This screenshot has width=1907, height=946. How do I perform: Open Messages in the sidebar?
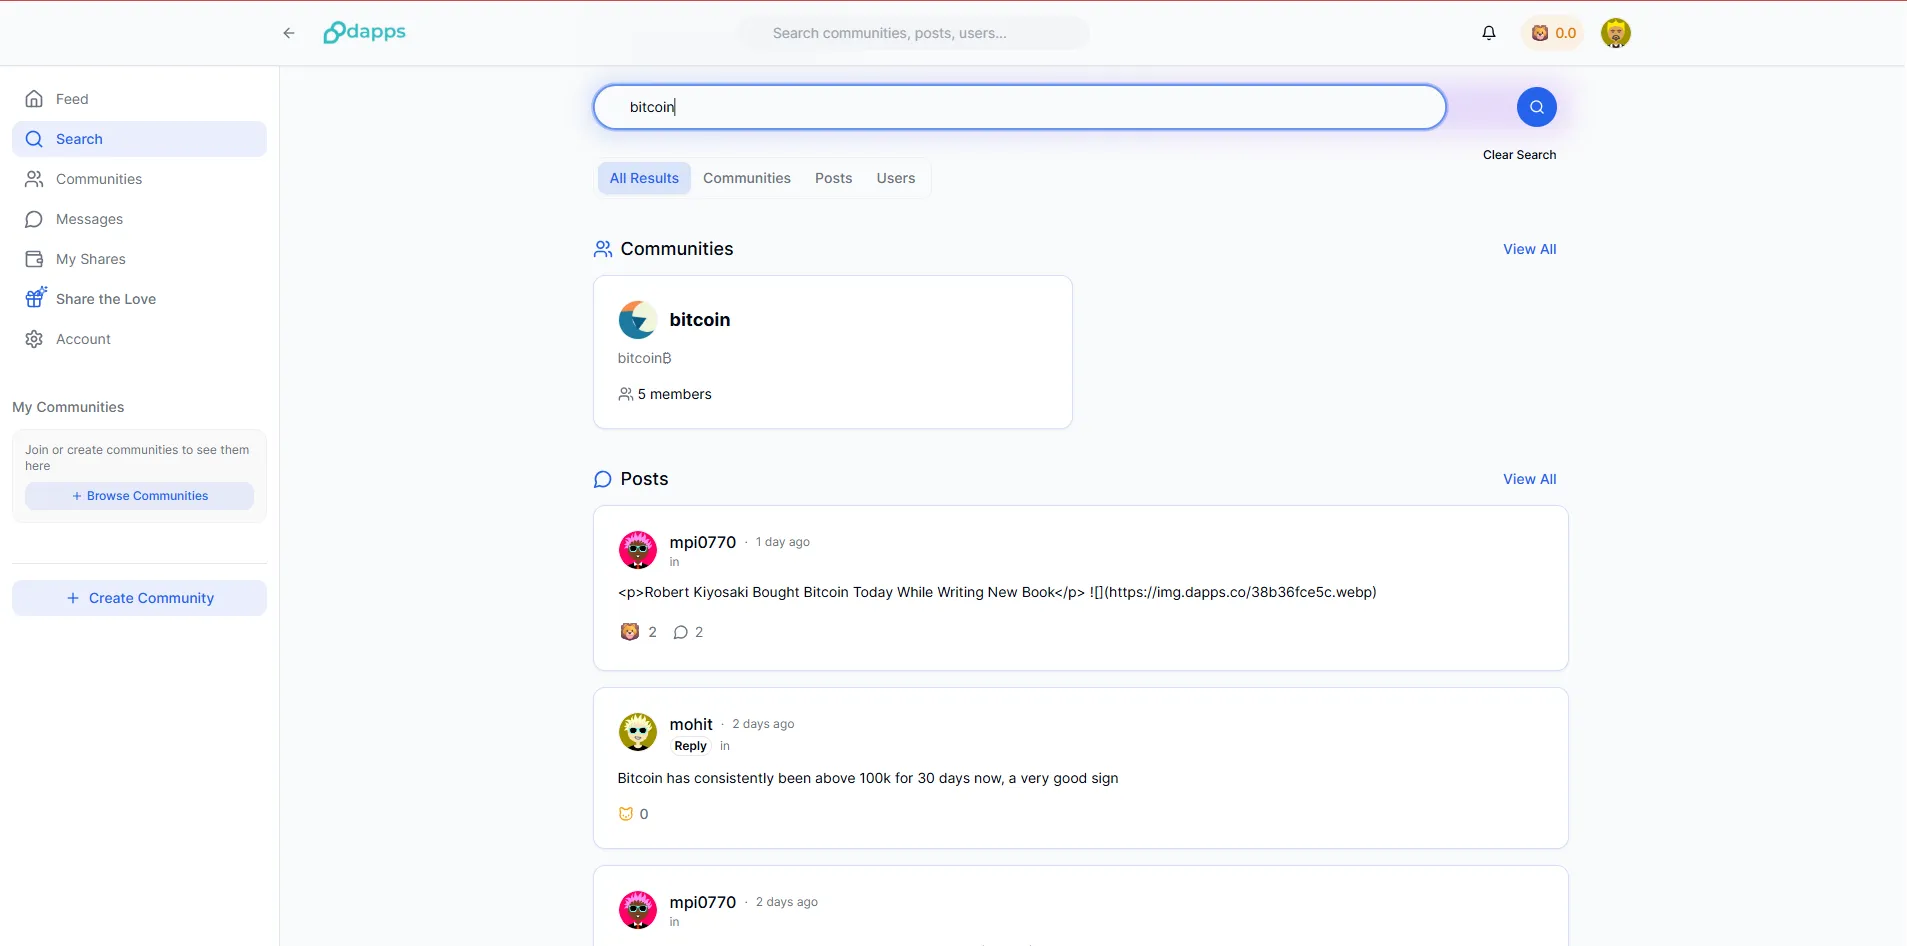point(139,219)
